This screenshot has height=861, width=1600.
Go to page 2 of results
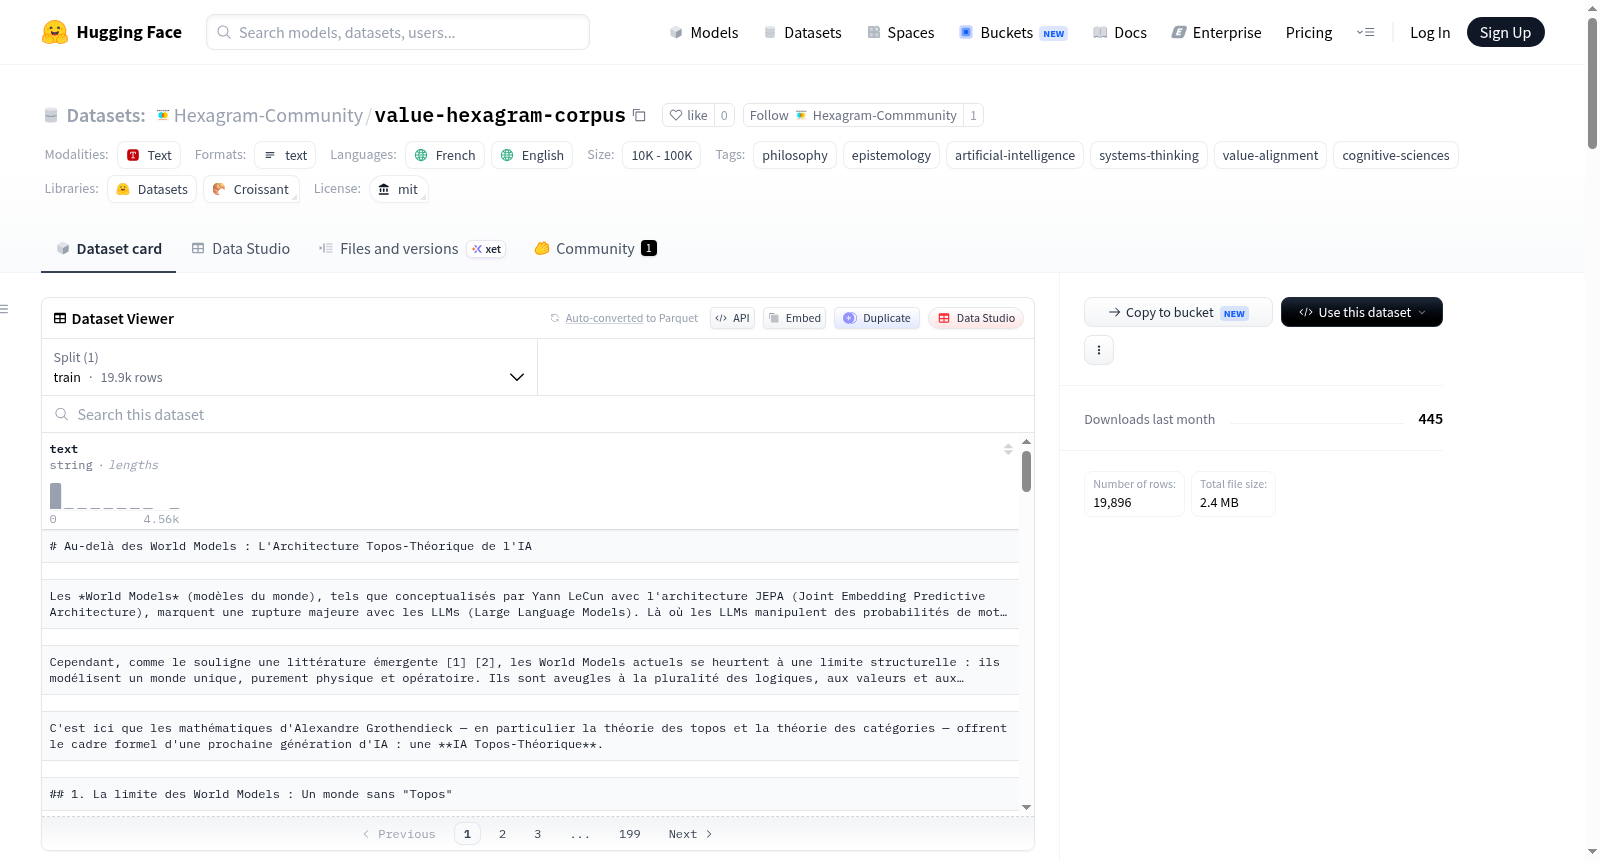click(502, 834)
